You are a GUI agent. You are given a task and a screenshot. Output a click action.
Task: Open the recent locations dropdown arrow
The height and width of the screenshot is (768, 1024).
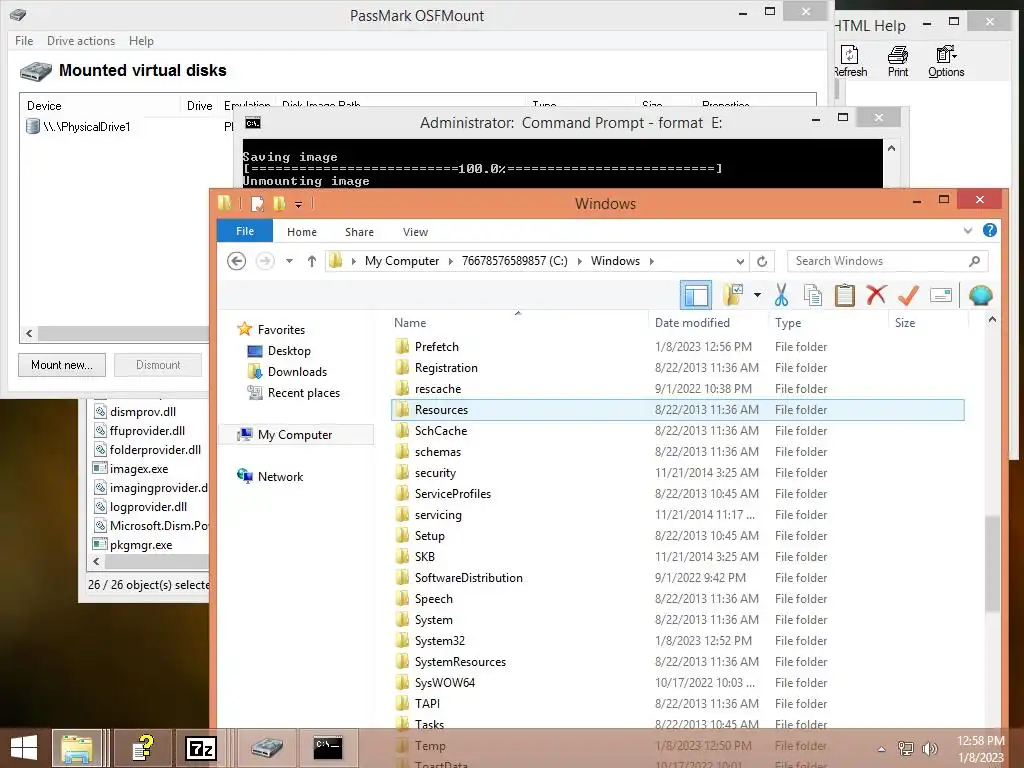289,261
